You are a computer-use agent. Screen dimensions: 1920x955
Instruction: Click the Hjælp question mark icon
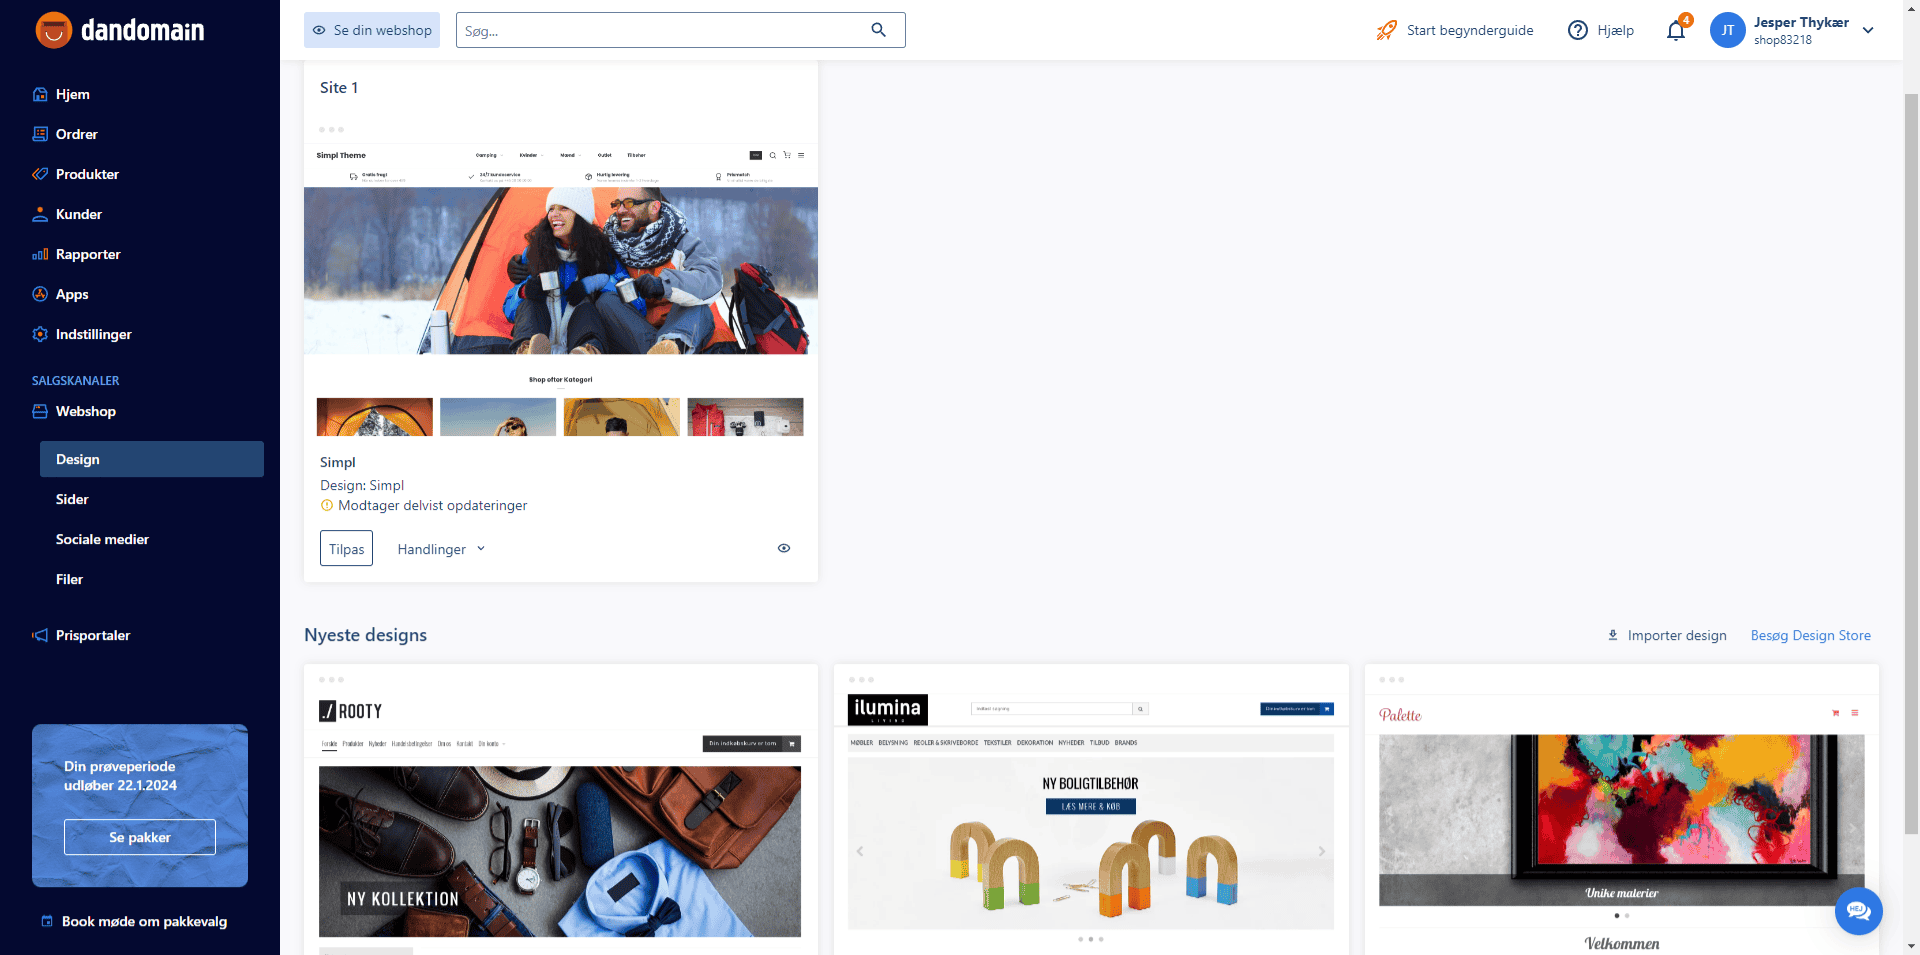point(1577,30)
